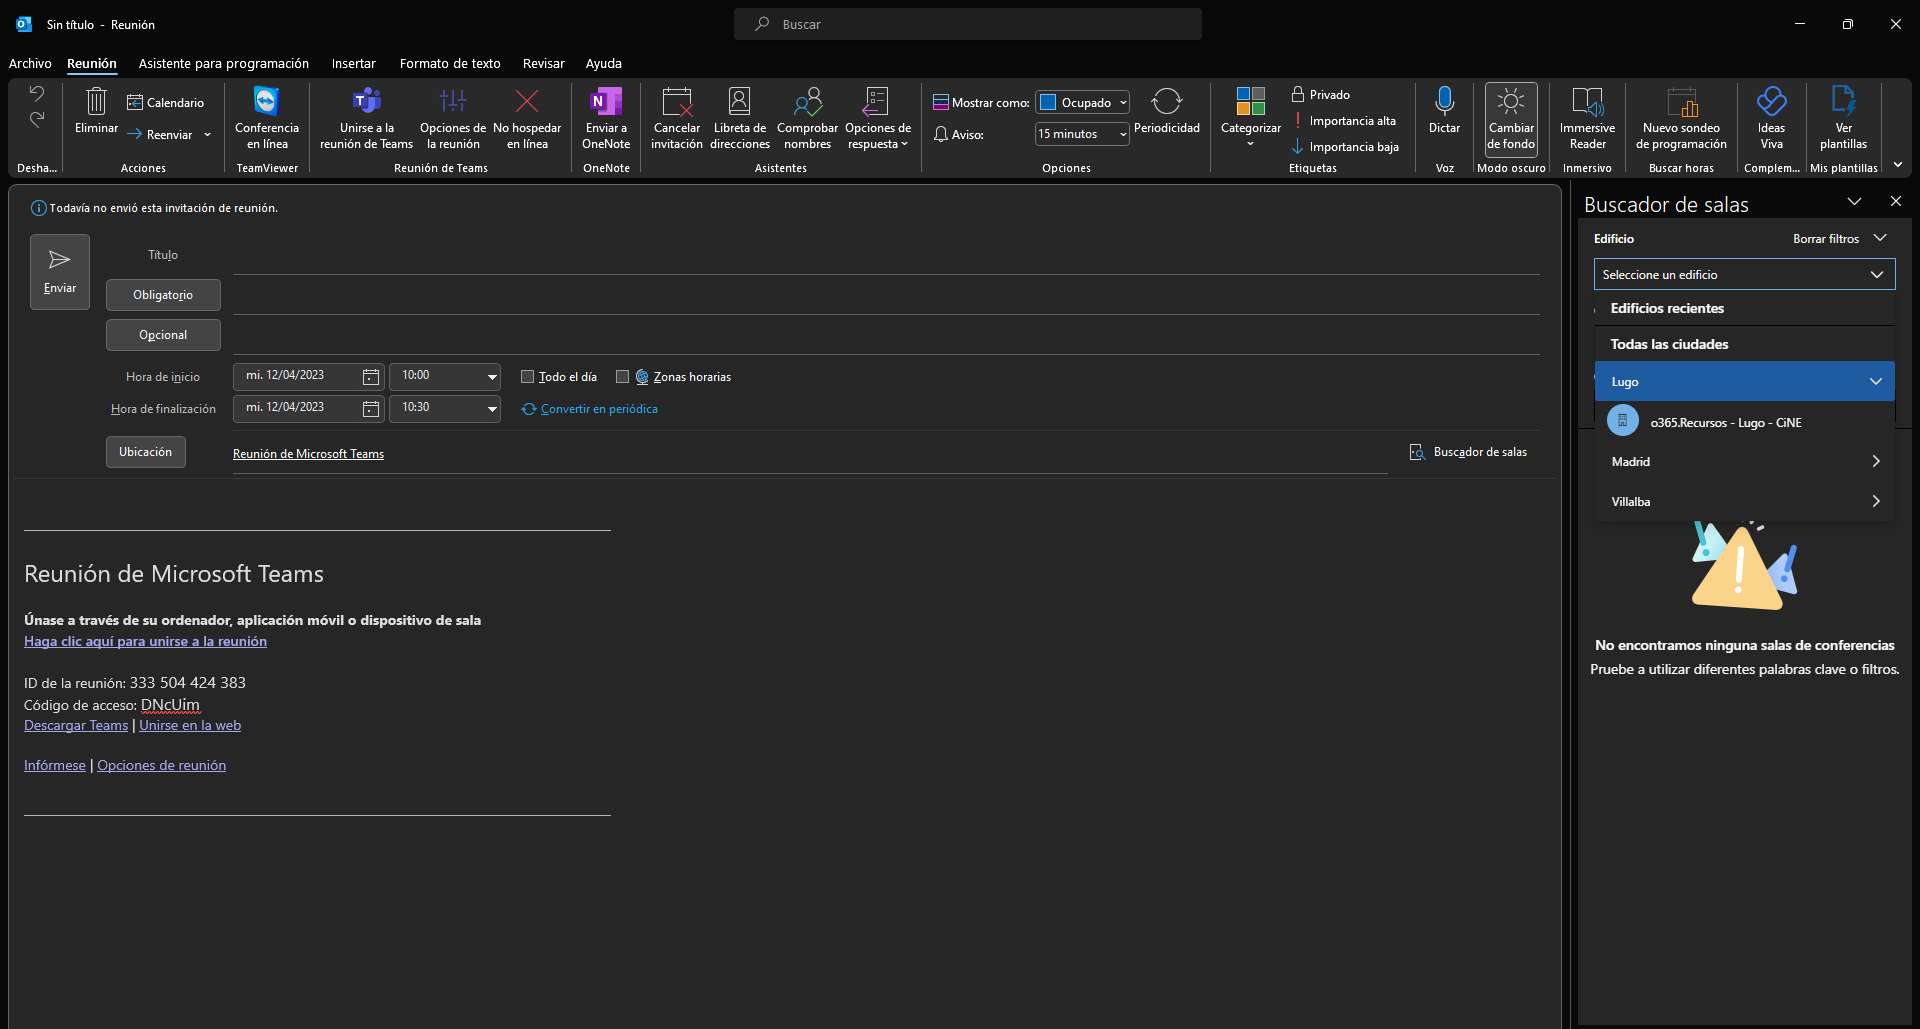
Task: Open the Categorizar color menu
Action: pyautogui.click(x=1251, y=118)
